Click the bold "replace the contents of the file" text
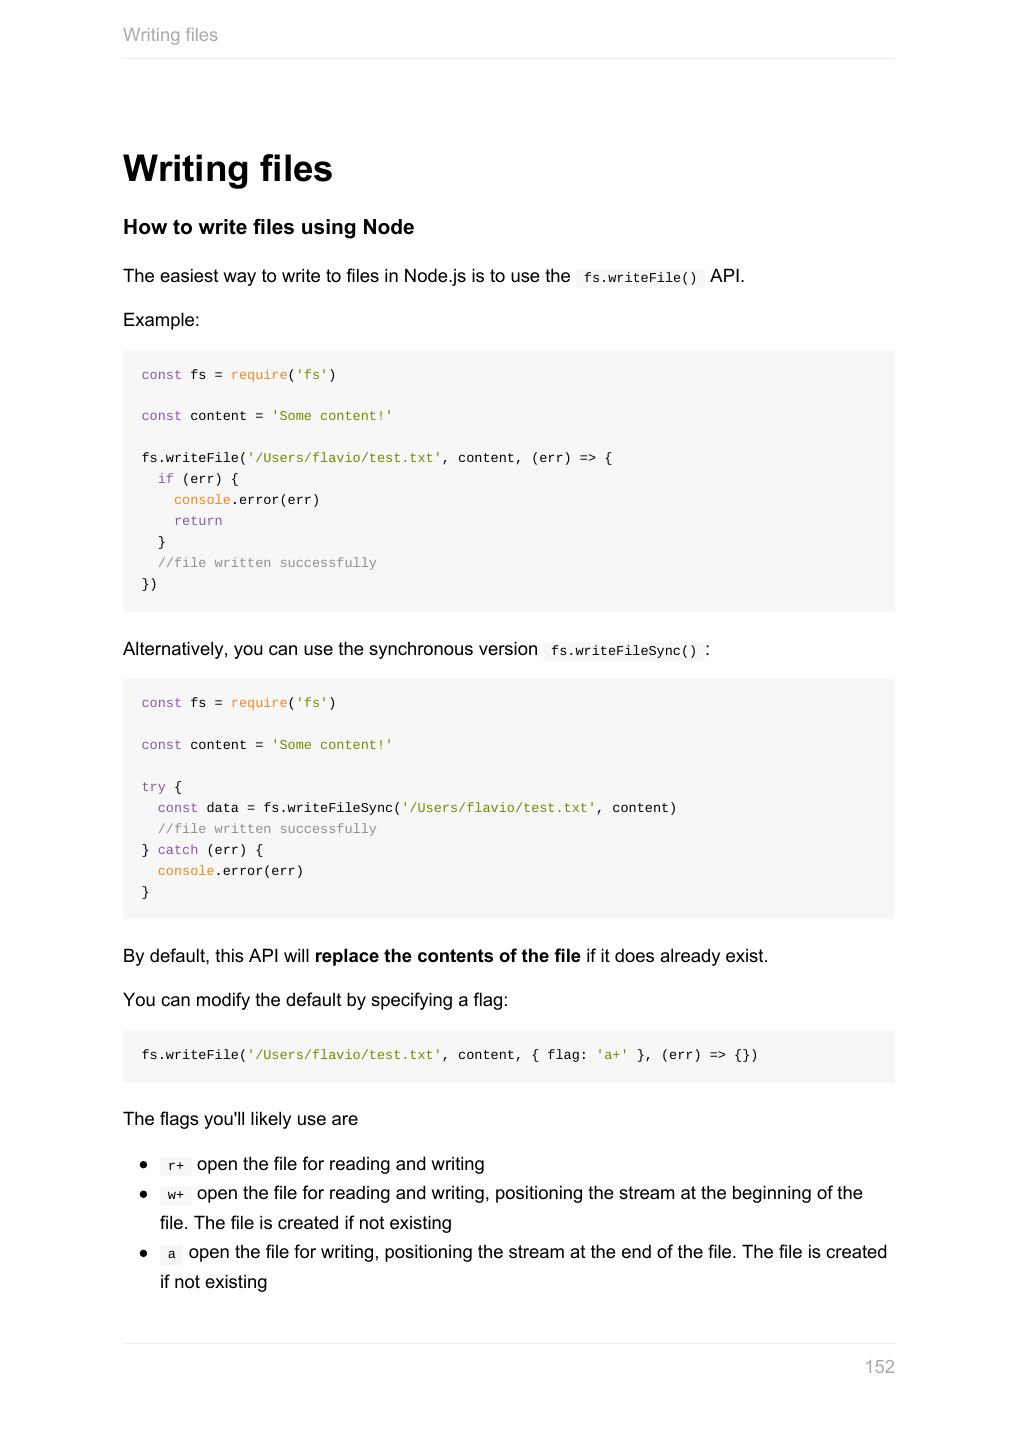The width and height of the screenshot is (1019, 1440). coord(447,956)
